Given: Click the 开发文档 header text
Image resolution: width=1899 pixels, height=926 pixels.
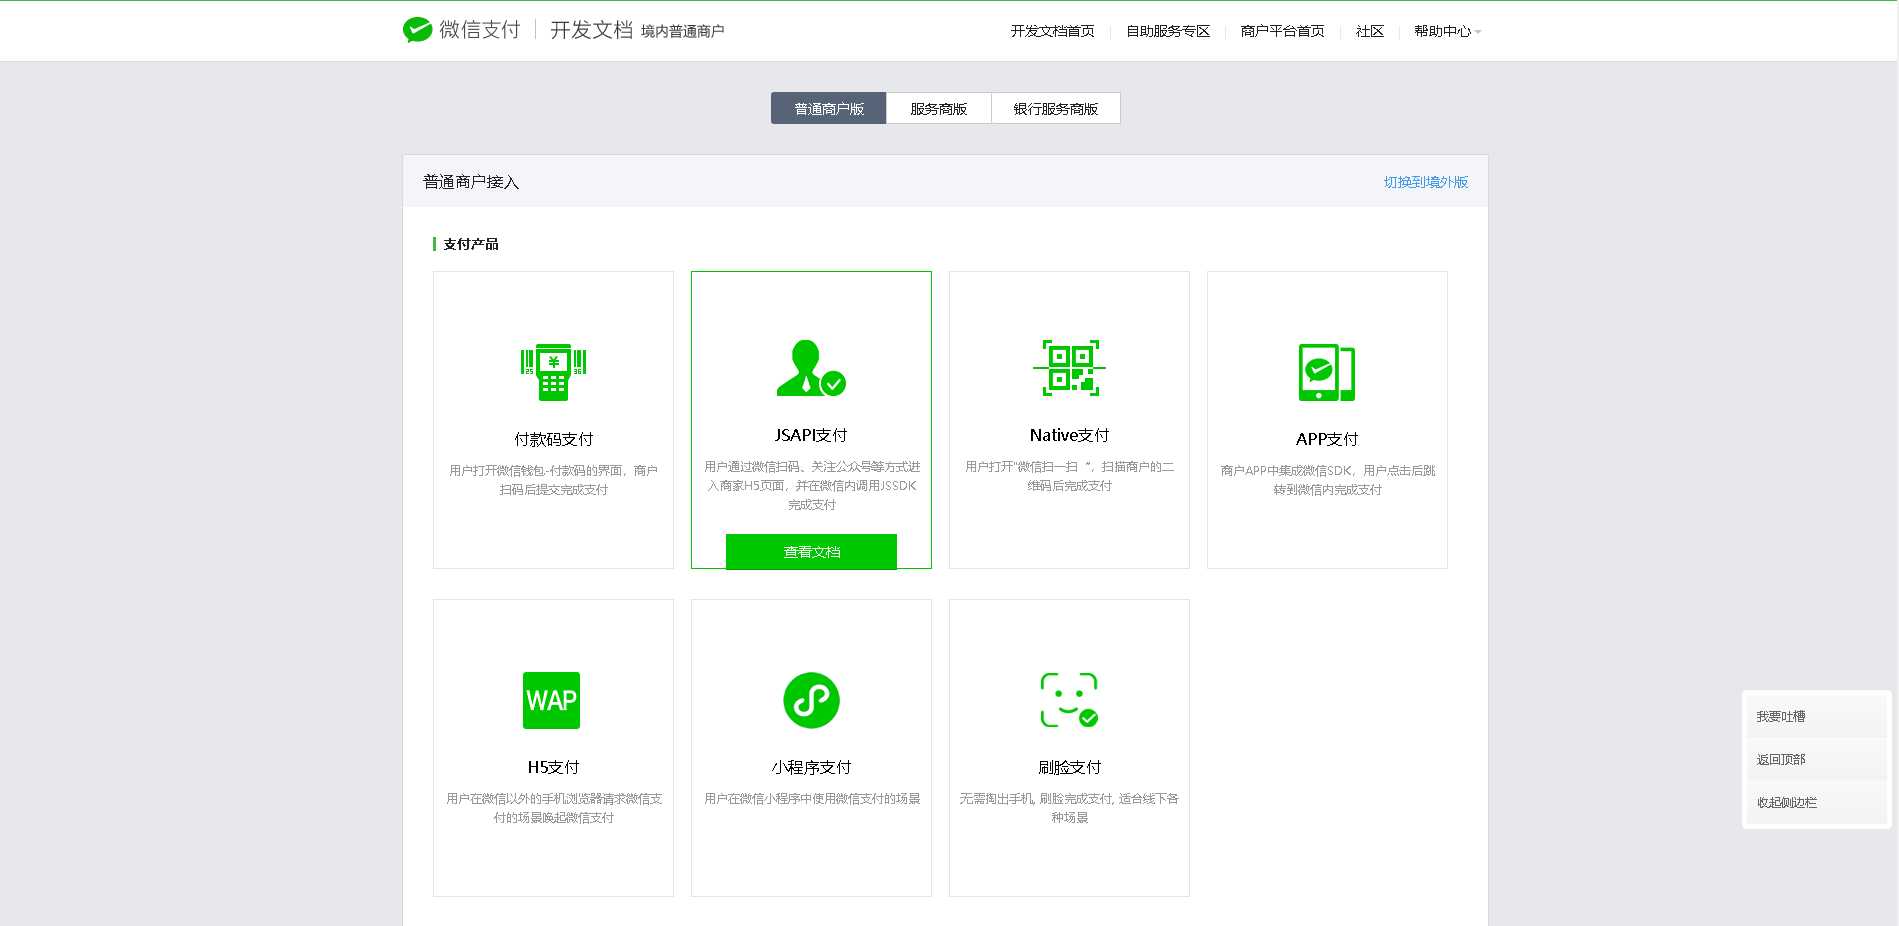Looking at the screenshot, I should (591, 30).
